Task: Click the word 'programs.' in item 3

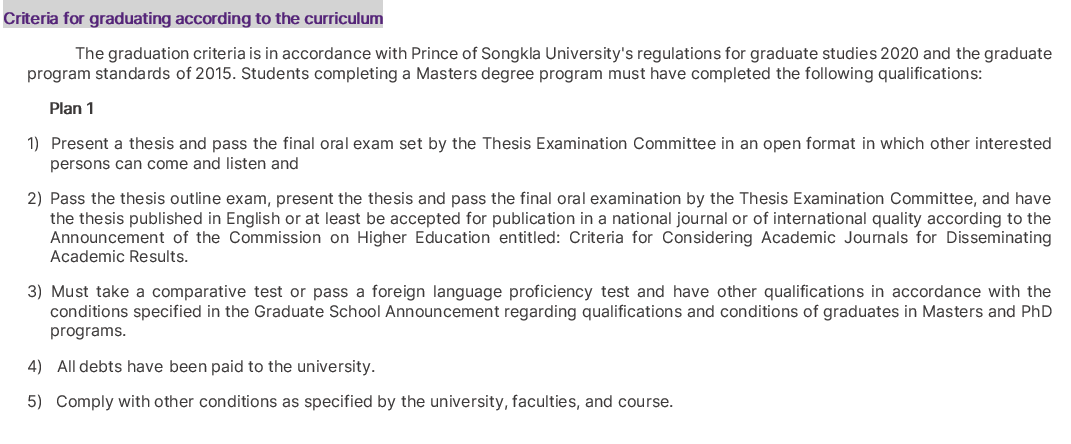Action: (x=88, y=331)
